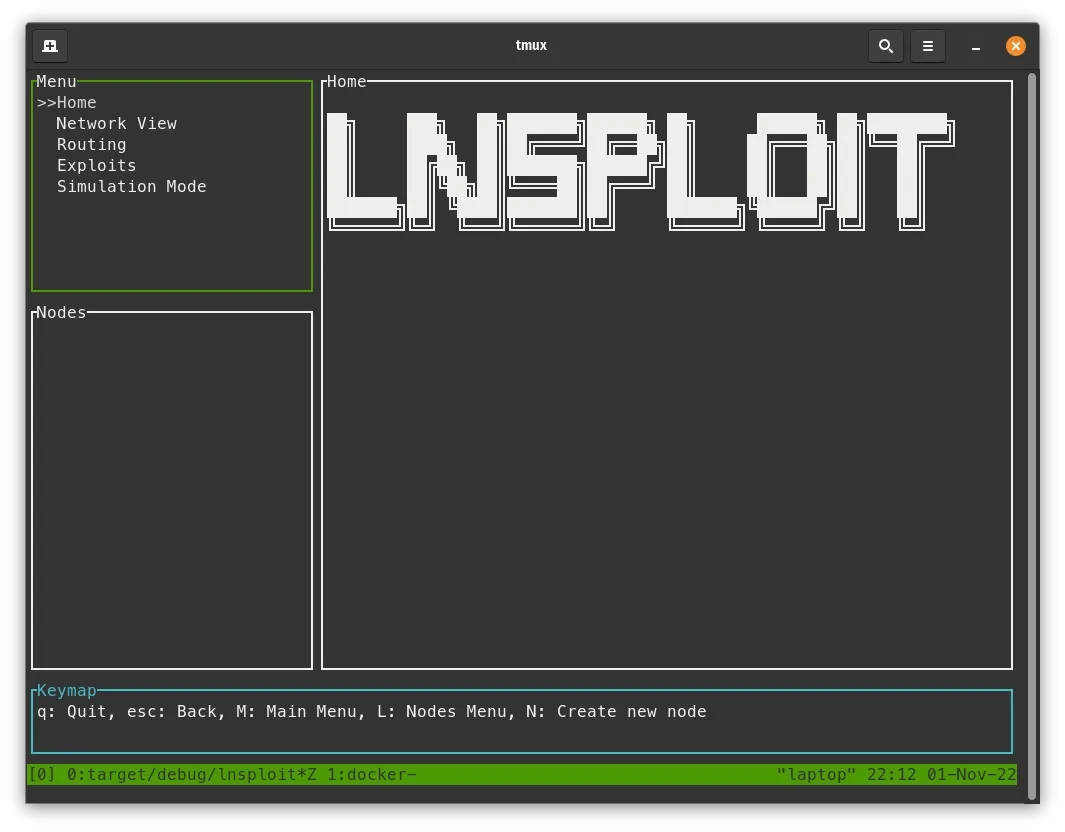Screen dimensions: 1065x832
Task: Open the Exploits menu entry
Action: pyautogui.click(x=96, y=165)
